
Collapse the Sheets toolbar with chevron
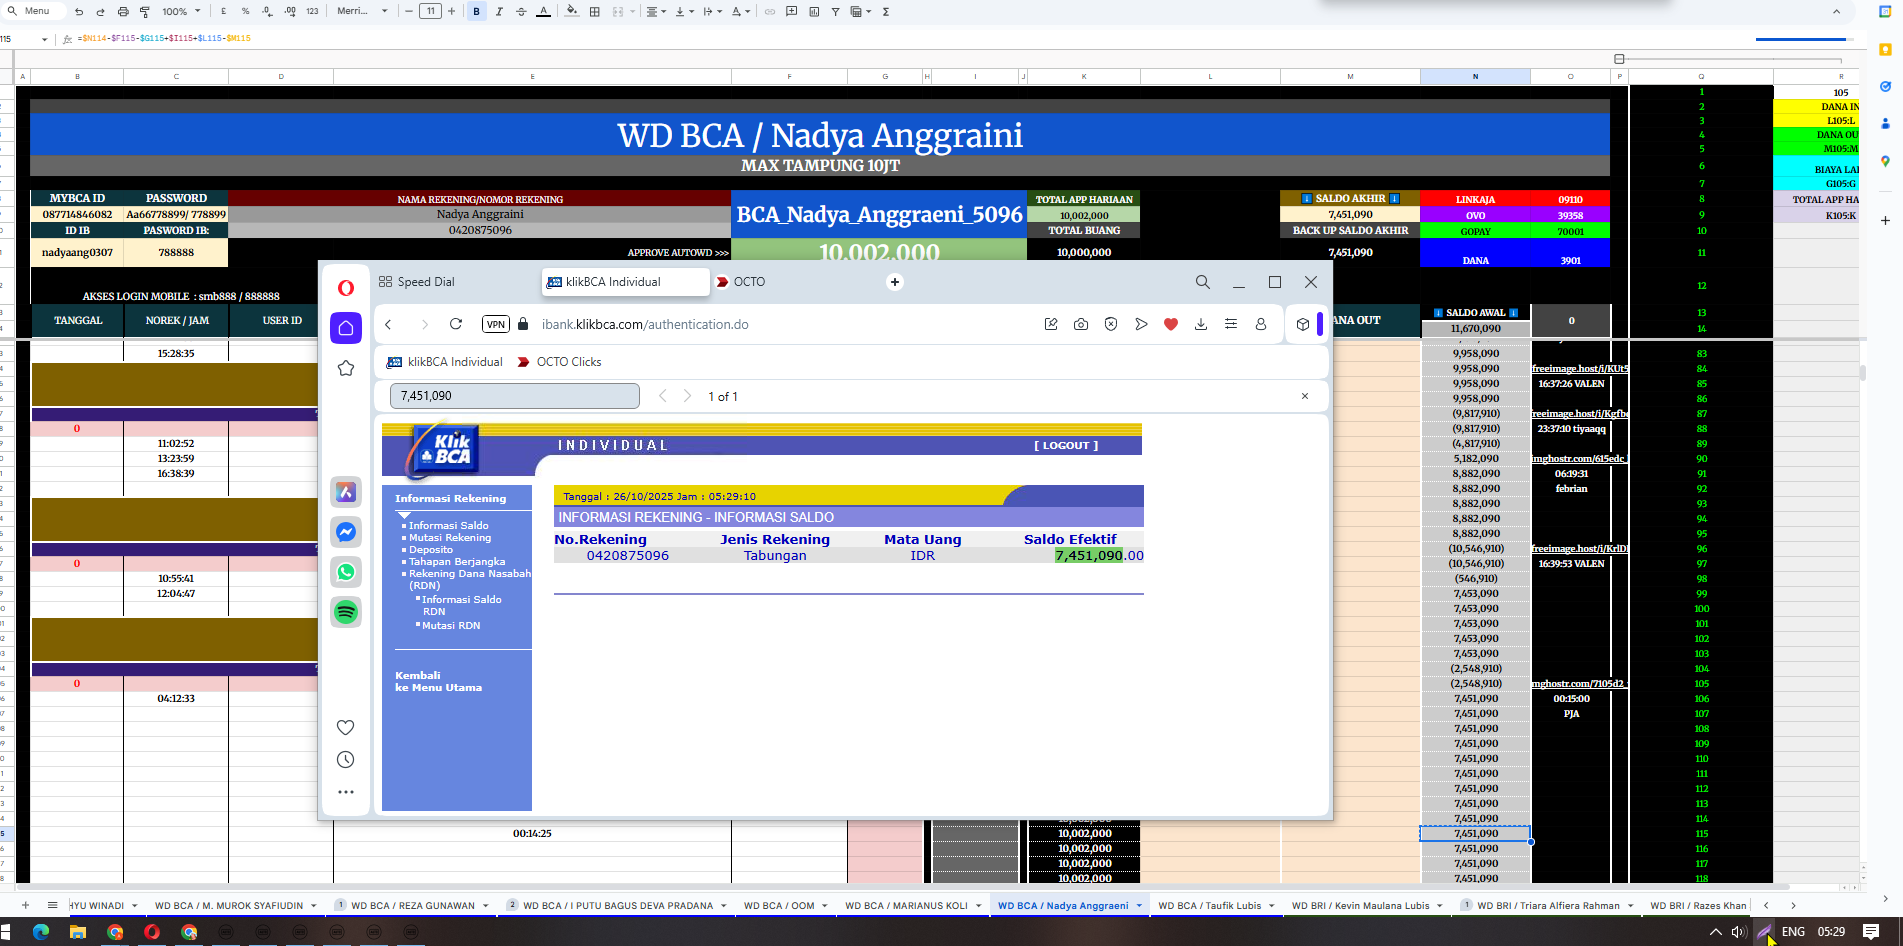point(1836,12)
